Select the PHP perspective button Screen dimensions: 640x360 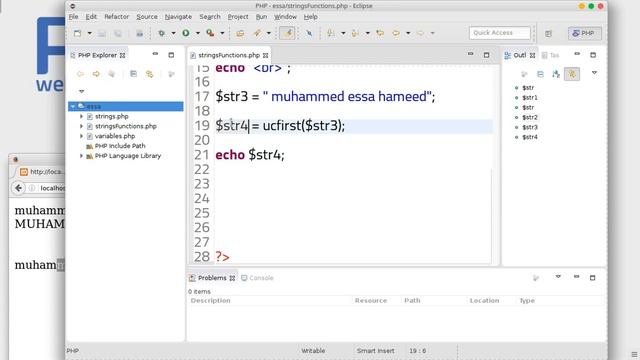[584, 33]
